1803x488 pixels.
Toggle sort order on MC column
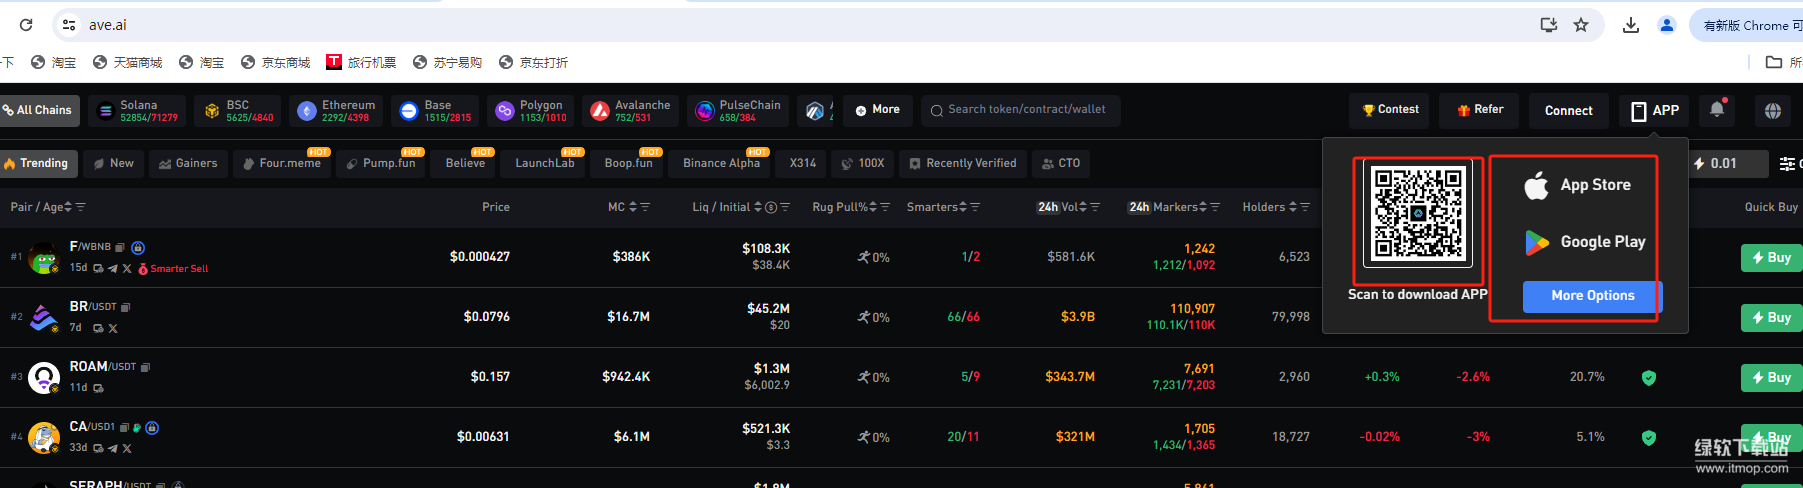pyautogui.click(x=633, y=207)
